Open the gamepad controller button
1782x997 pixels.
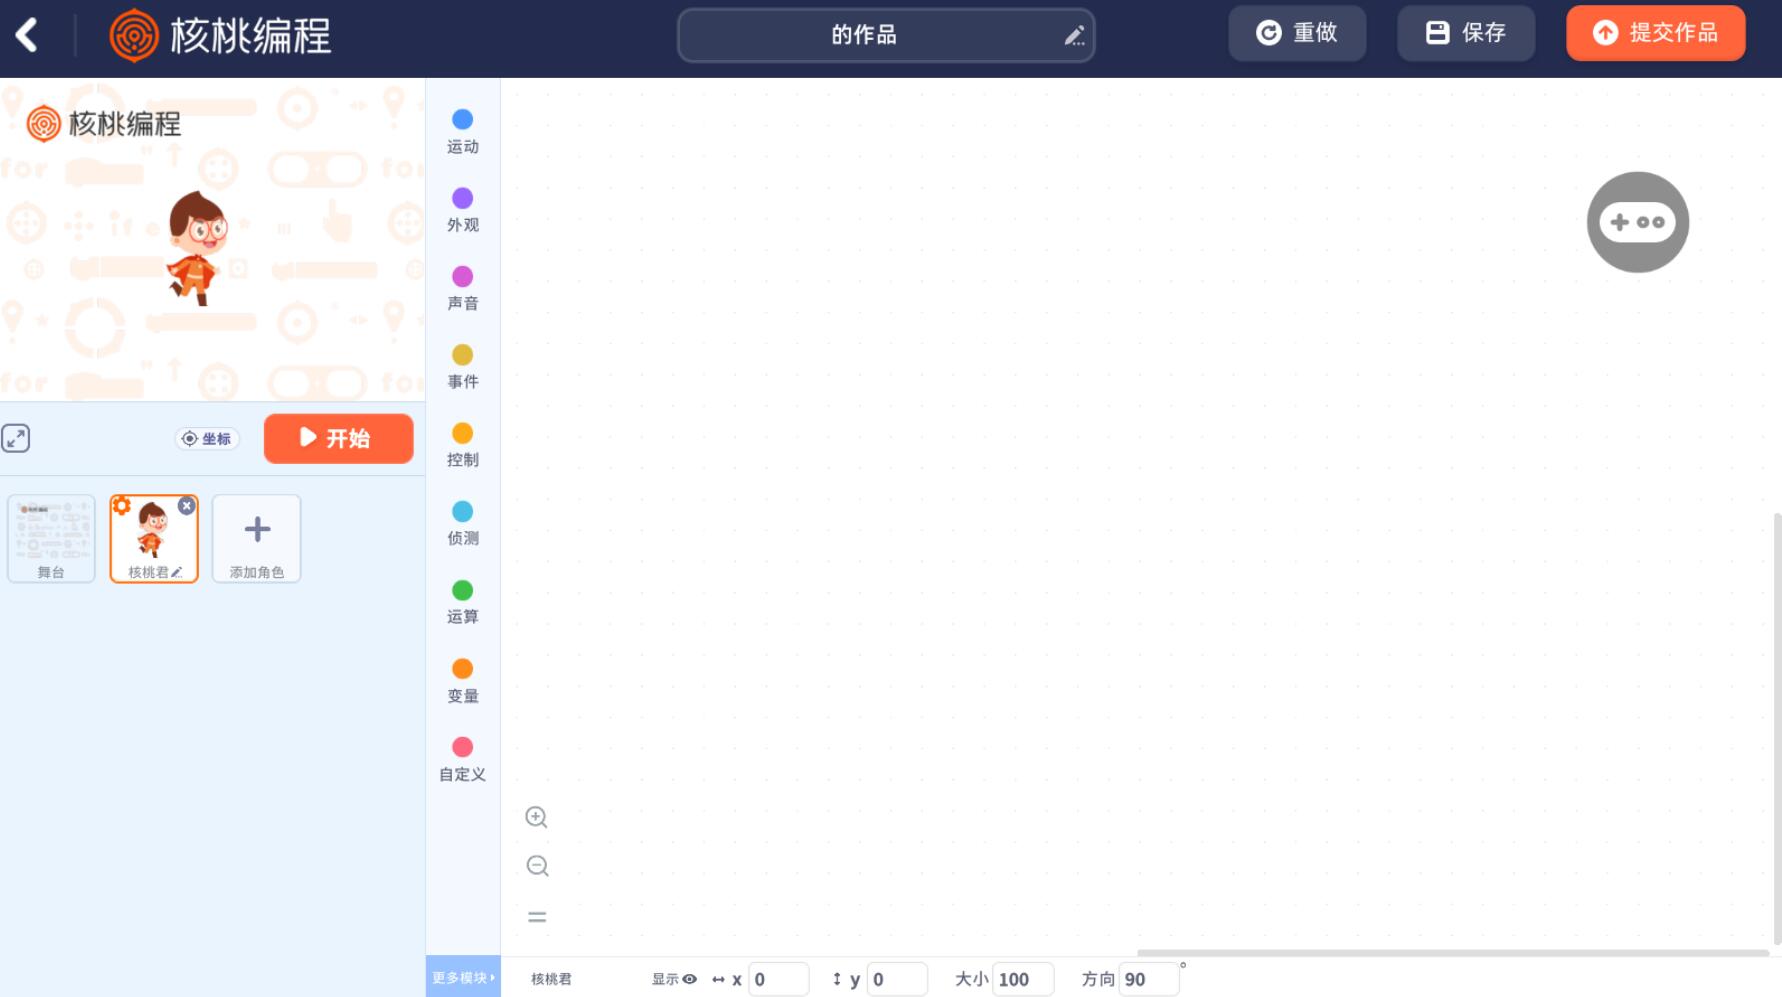(1637, 222)
